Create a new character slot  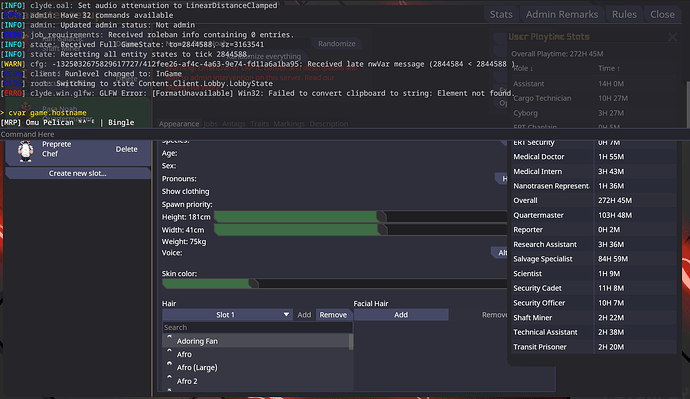[77, 173]
